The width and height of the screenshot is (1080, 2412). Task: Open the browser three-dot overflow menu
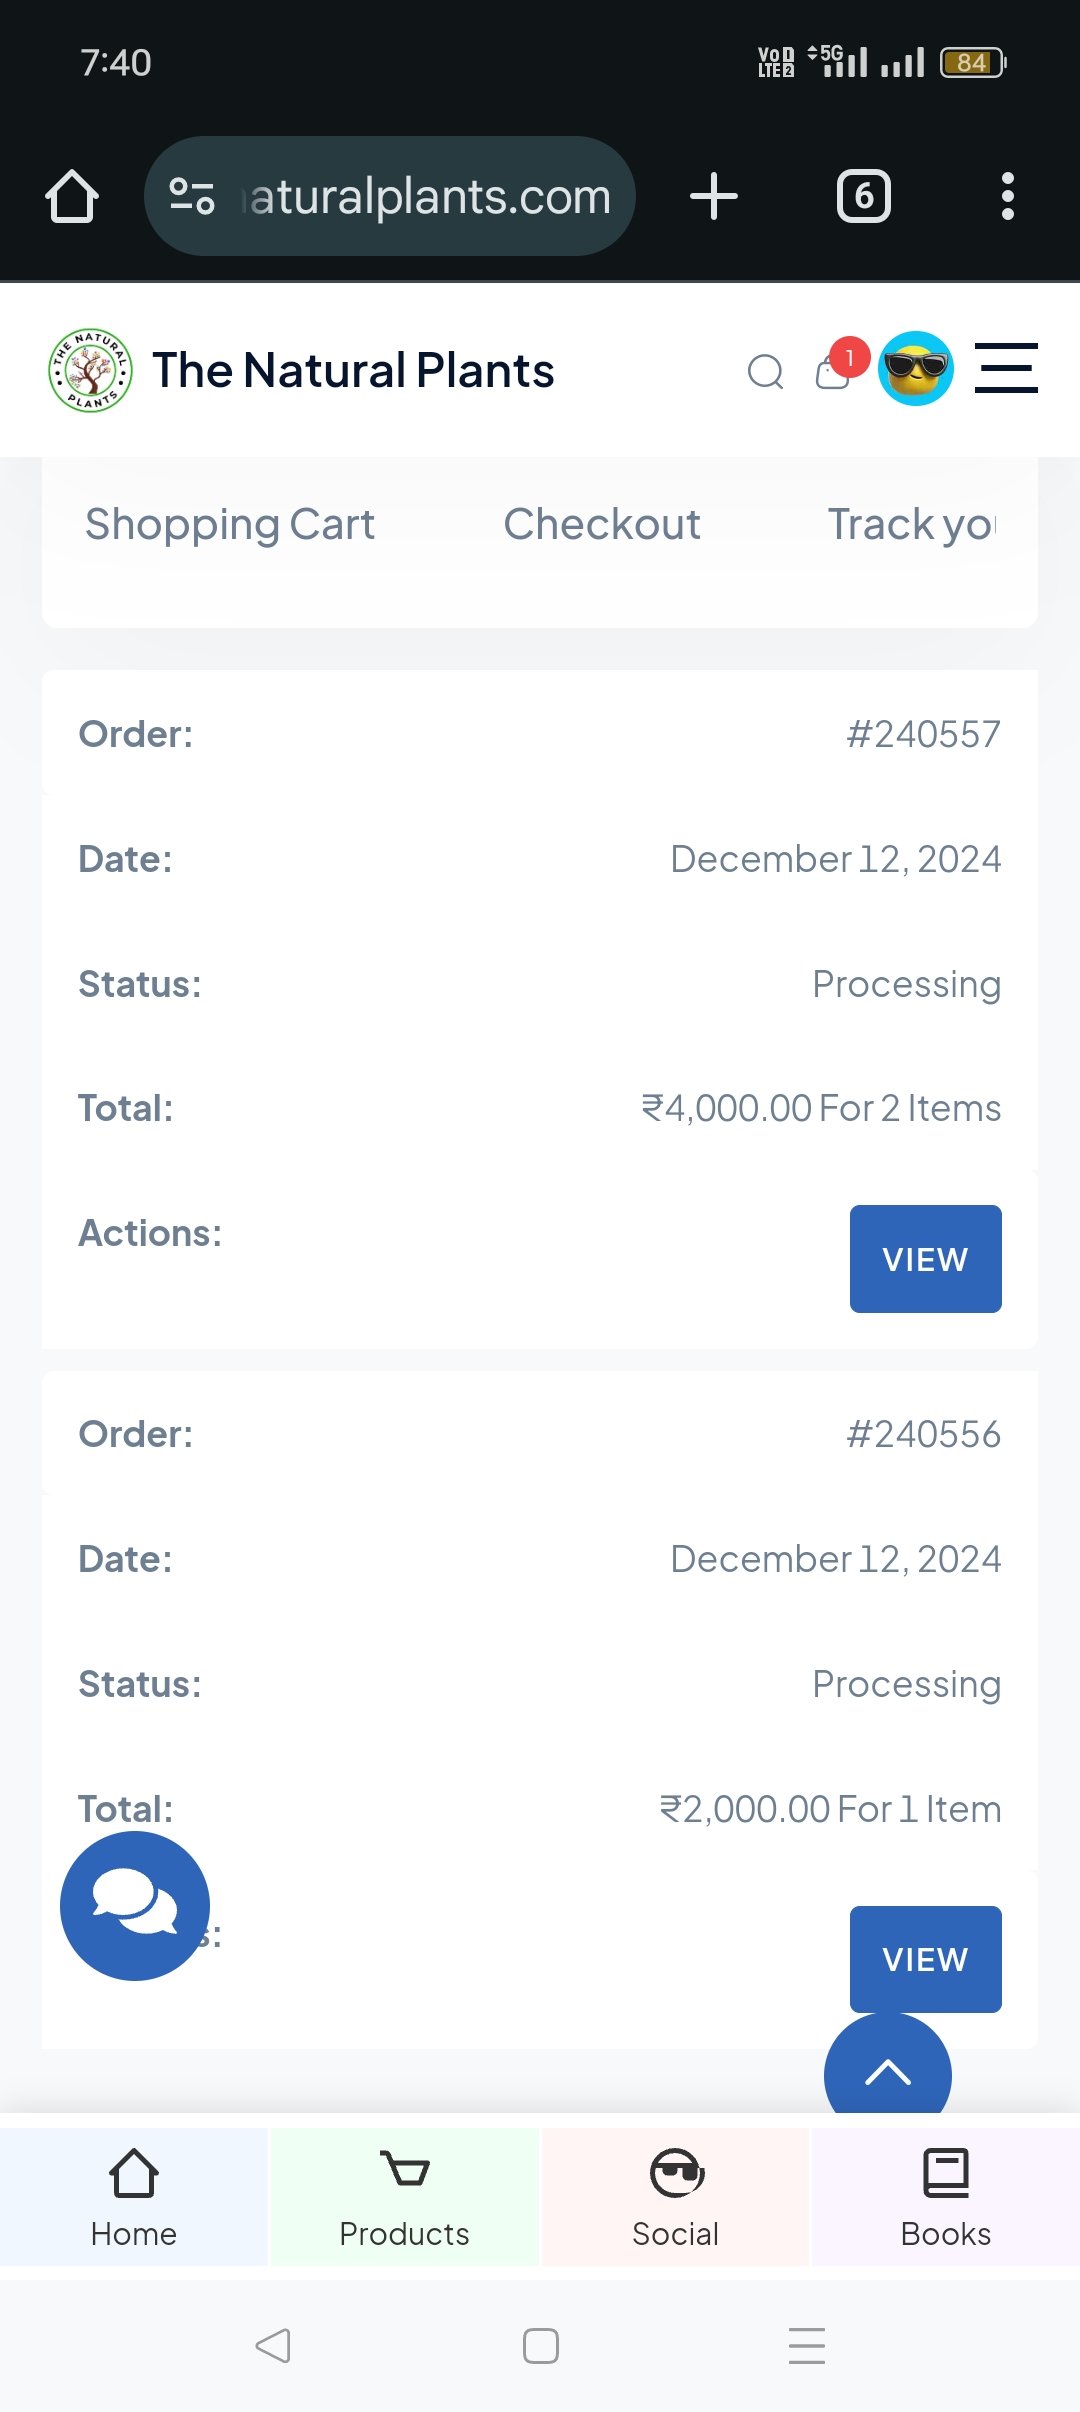1007,196
